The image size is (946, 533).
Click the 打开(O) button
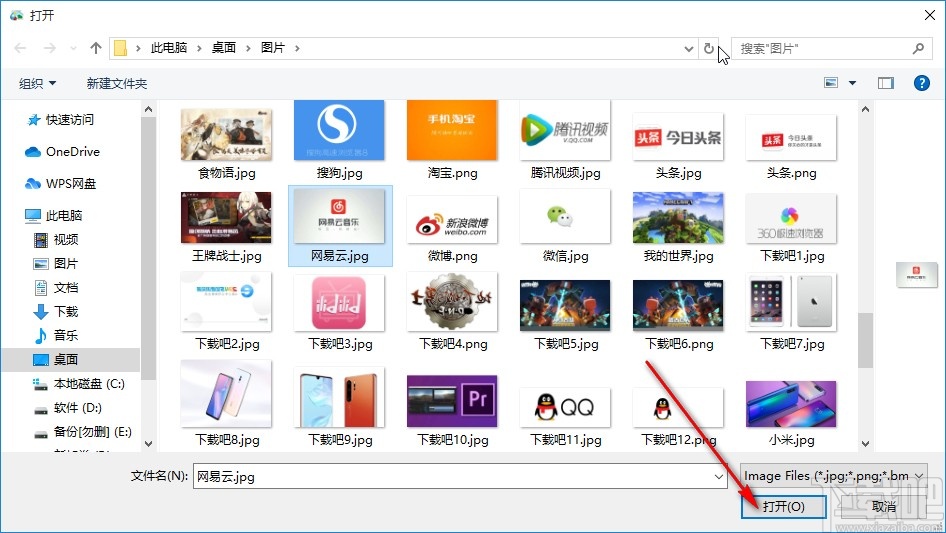(x=783, y=506)
